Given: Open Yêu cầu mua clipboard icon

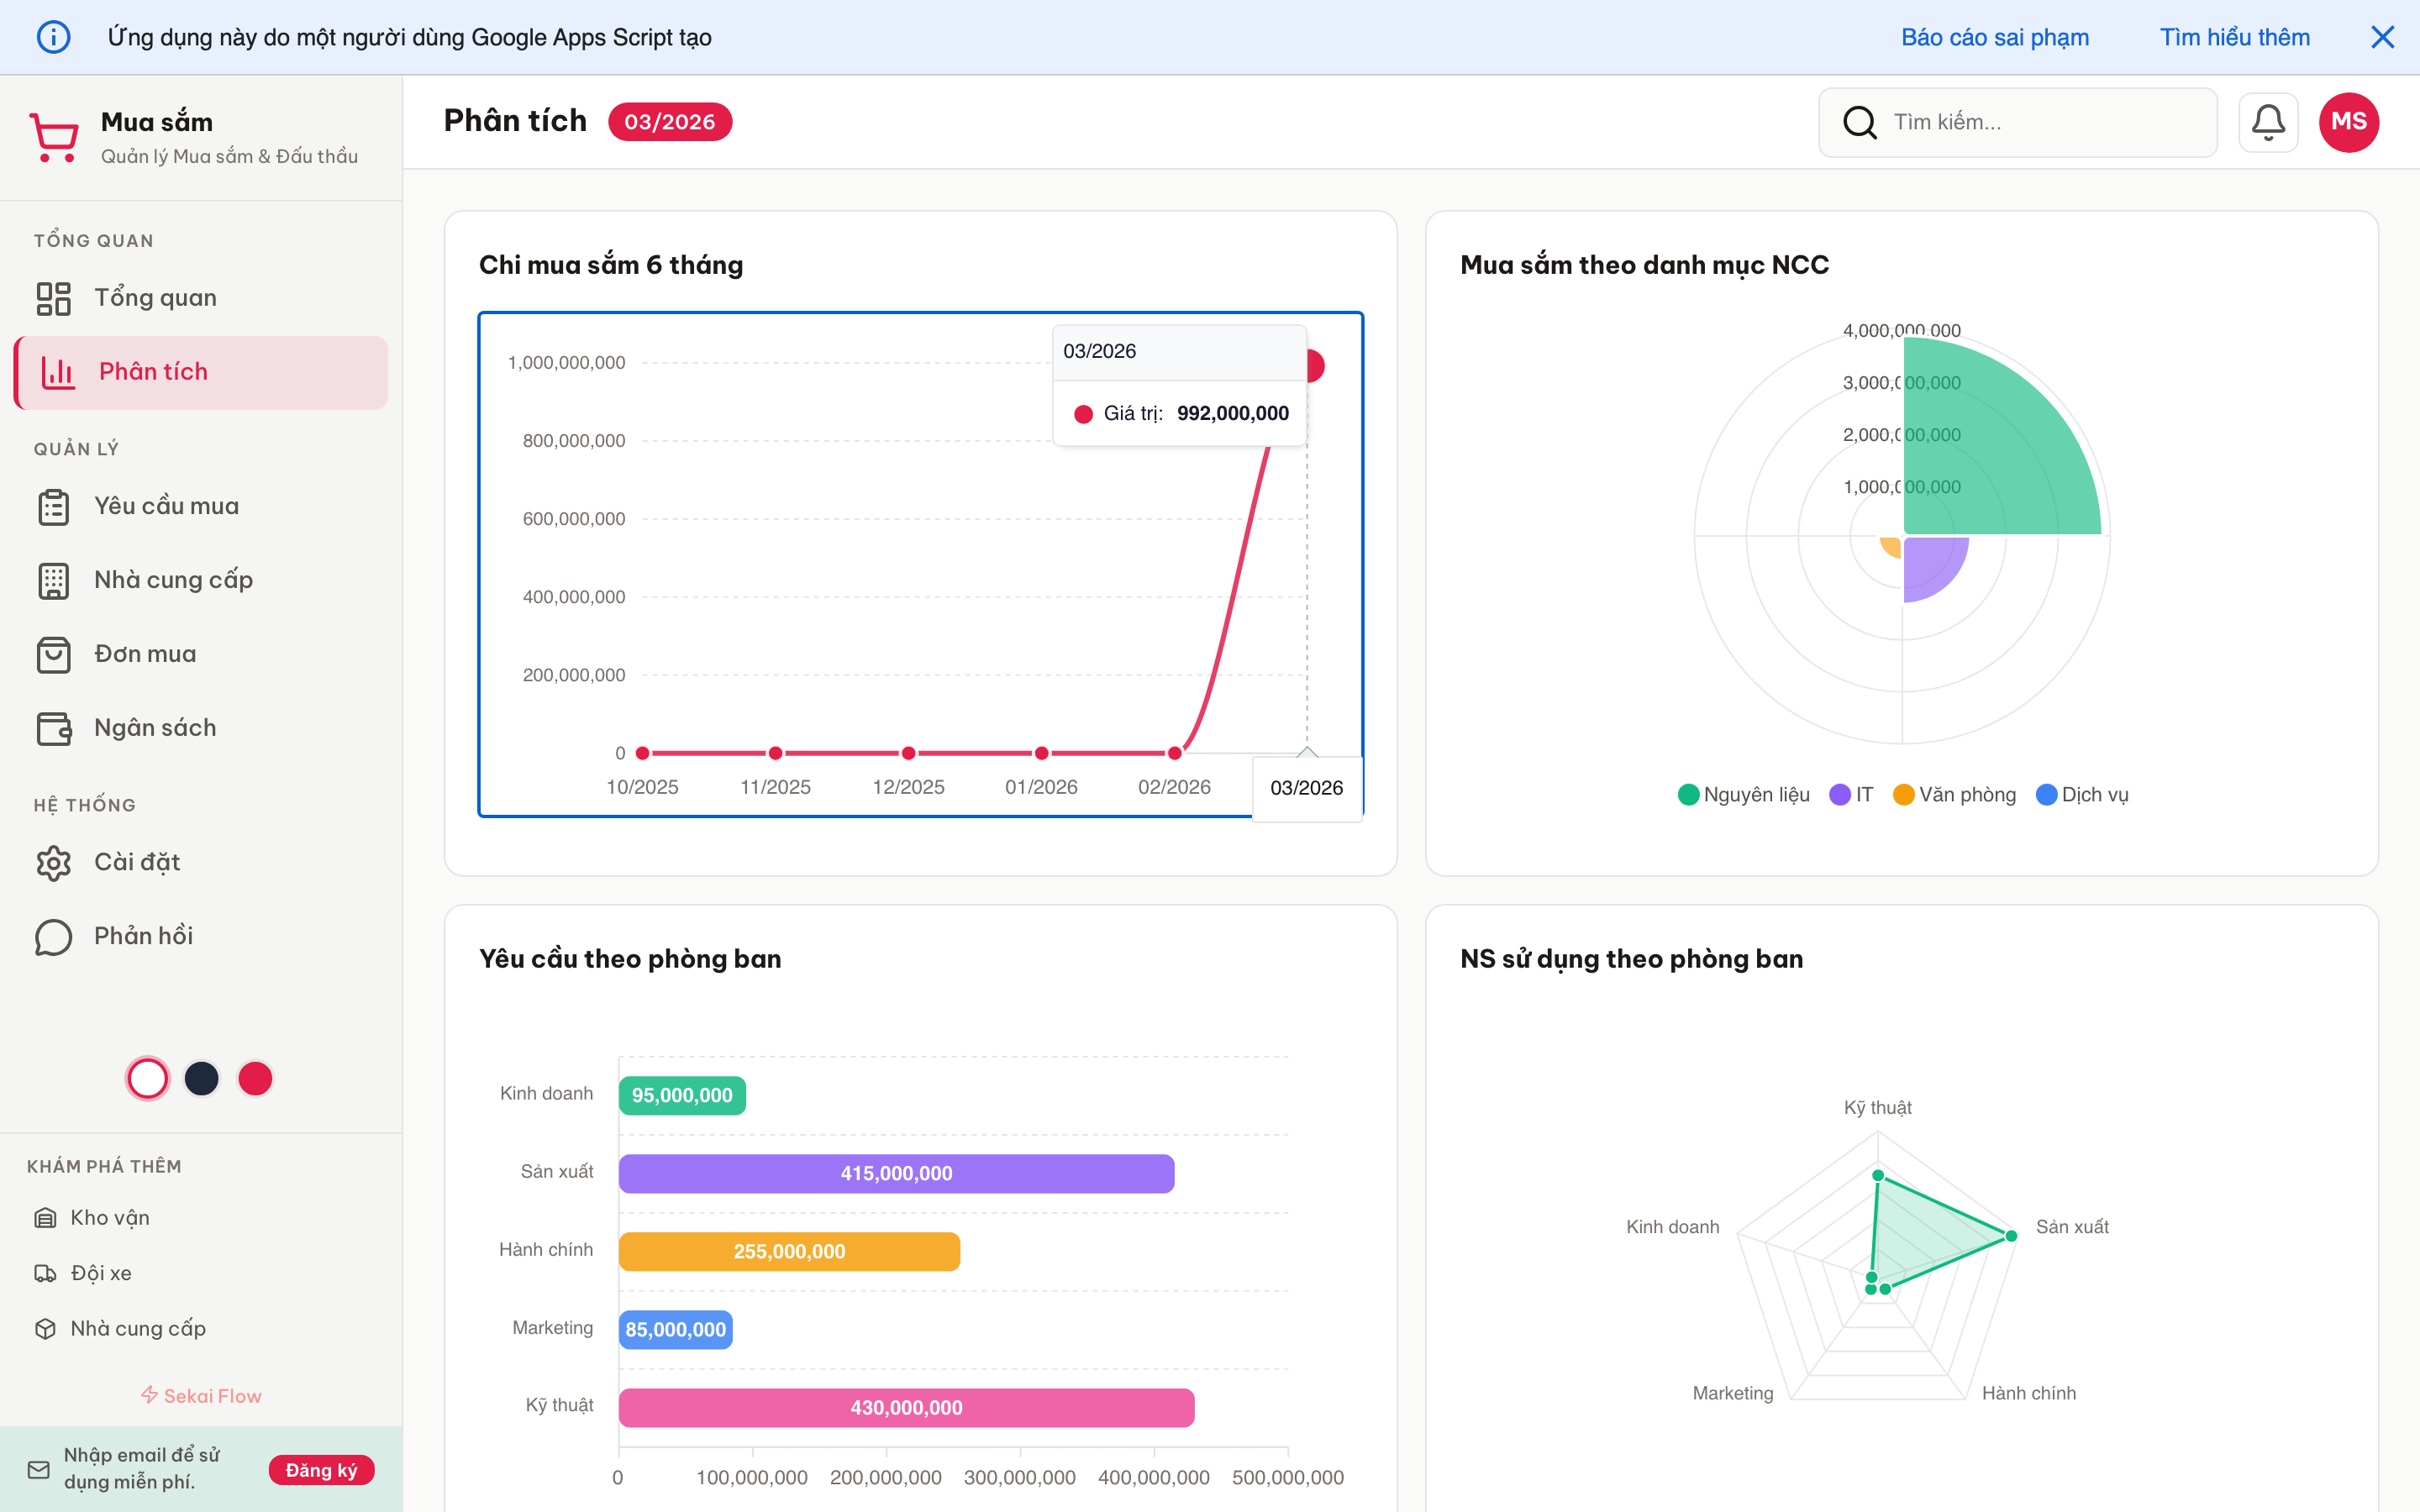Looking at the screenshot, I should [54, 506].
